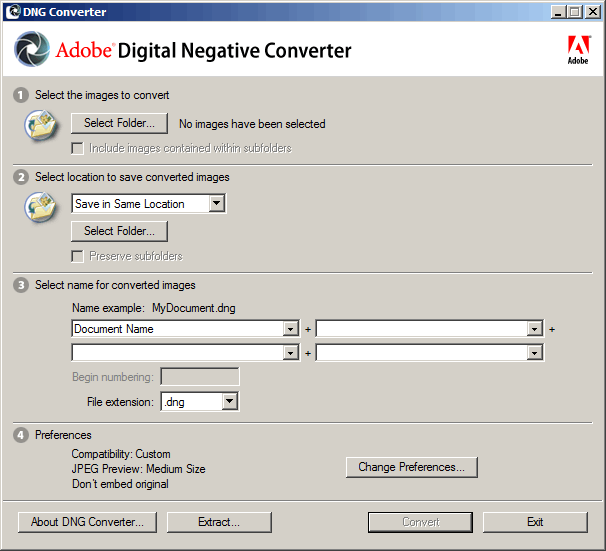Image resolution: width=606 pixels, height=551 pixels.
Task: Click the 'Select the images to convert' heading
Action: (102, 95)
